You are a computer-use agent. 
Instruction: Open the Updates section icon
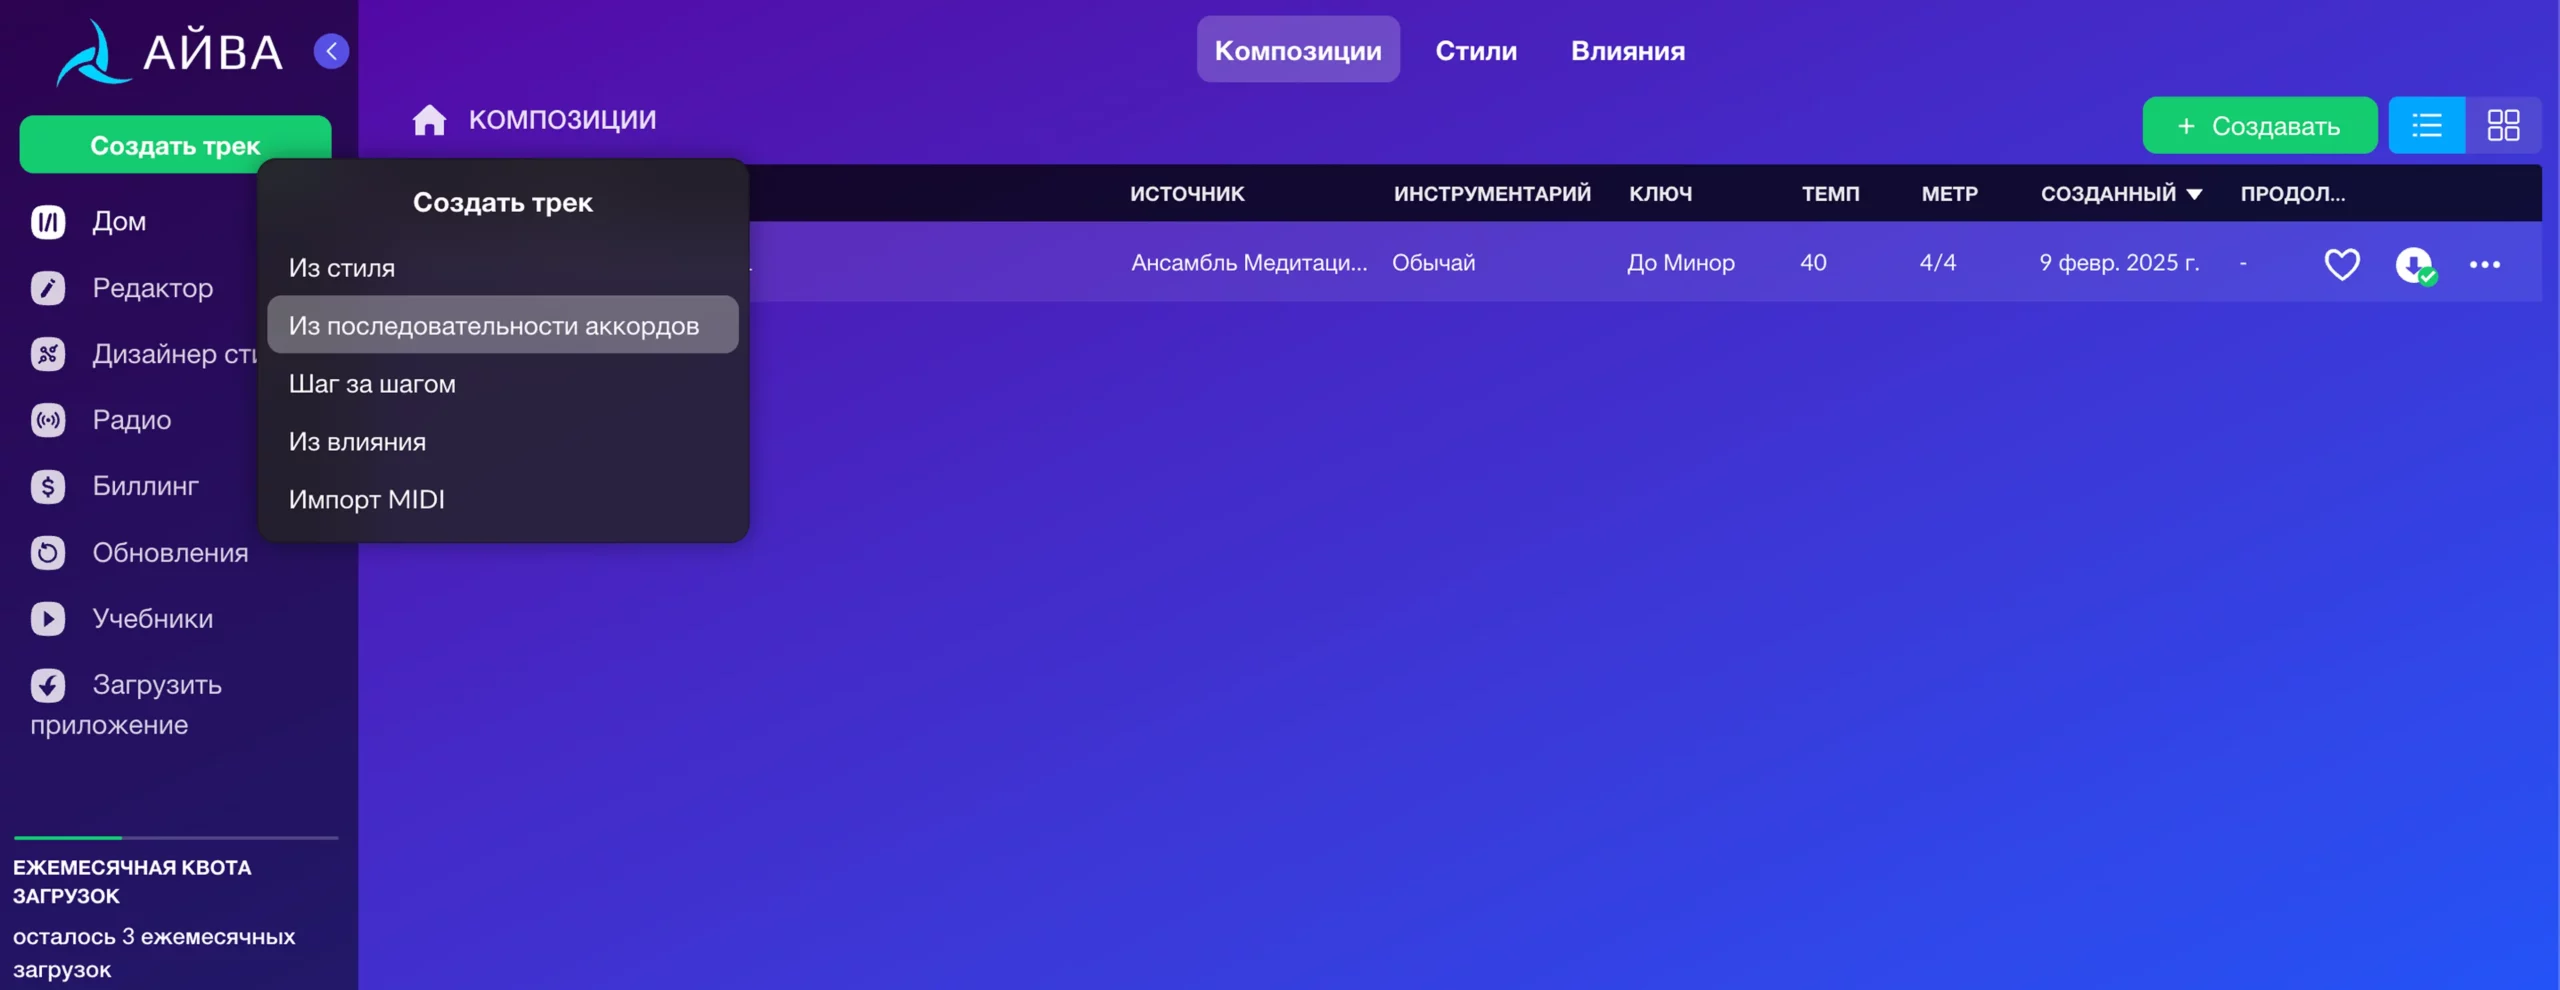48,553
